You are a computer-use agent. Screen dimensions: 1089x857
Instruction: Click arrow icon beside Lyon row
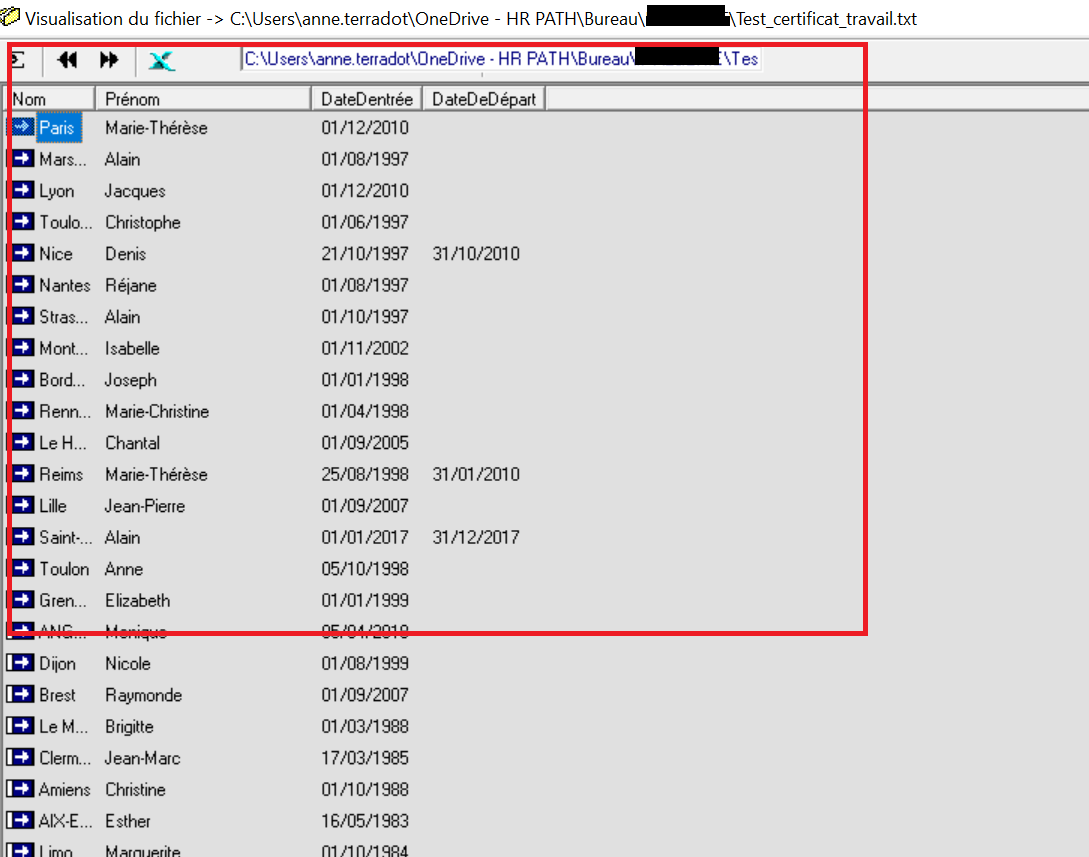tap(21, 191)
